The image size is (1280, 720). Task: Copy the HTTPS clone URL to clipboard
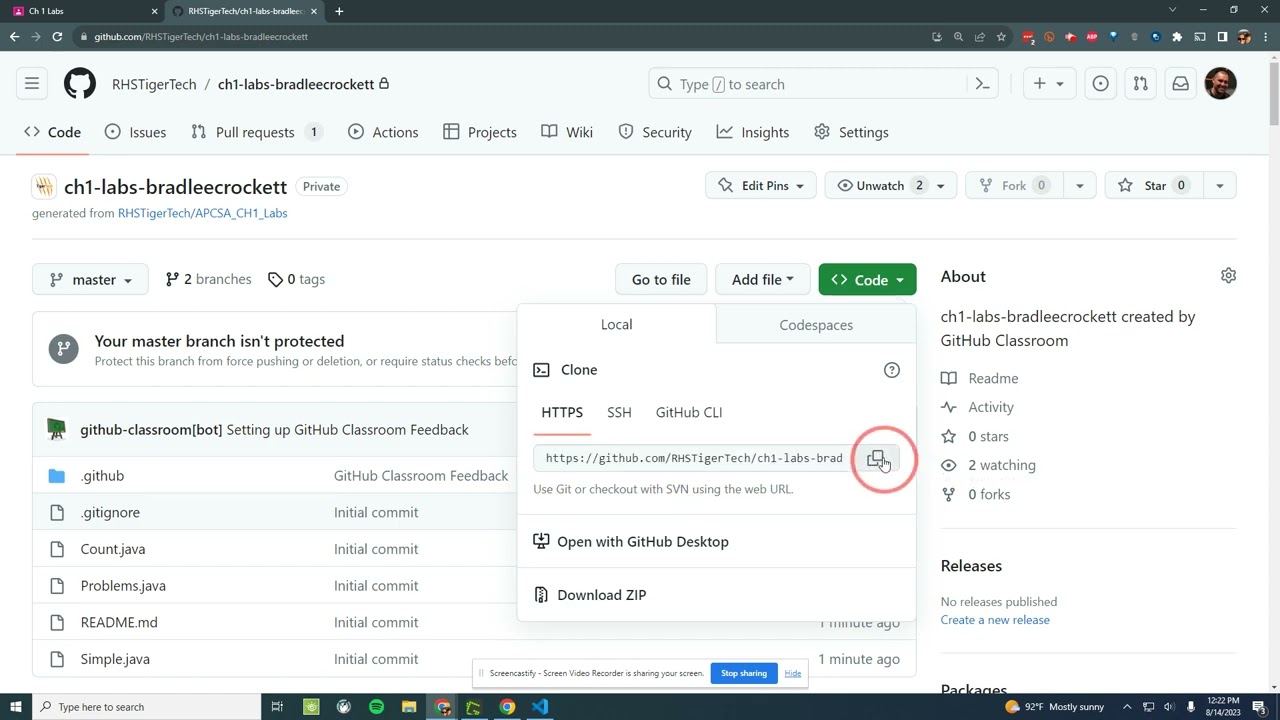pos(876,458)
